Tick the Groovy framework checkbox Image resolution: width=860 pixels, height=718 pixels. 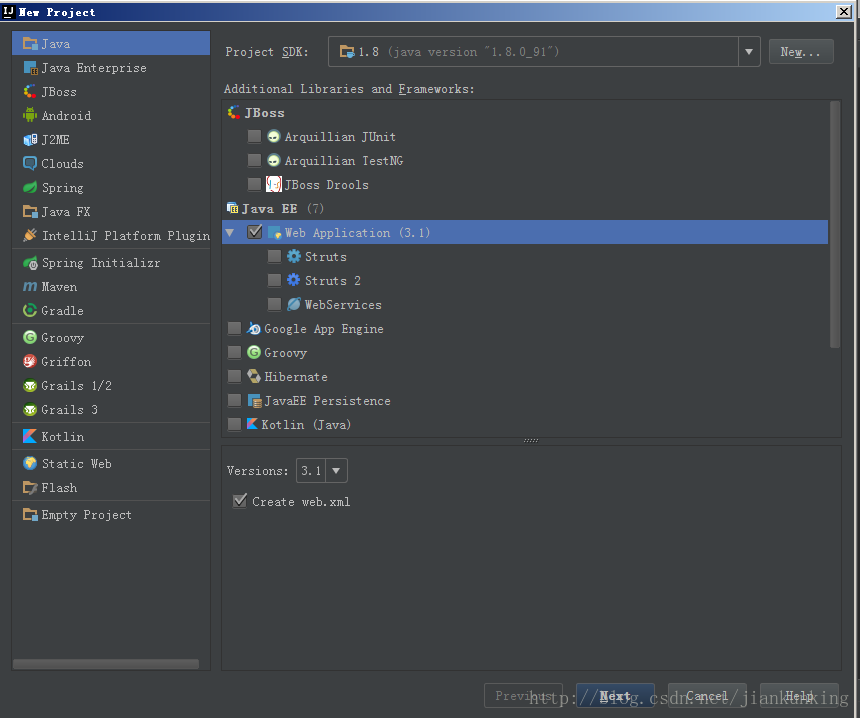pos(234,352)
